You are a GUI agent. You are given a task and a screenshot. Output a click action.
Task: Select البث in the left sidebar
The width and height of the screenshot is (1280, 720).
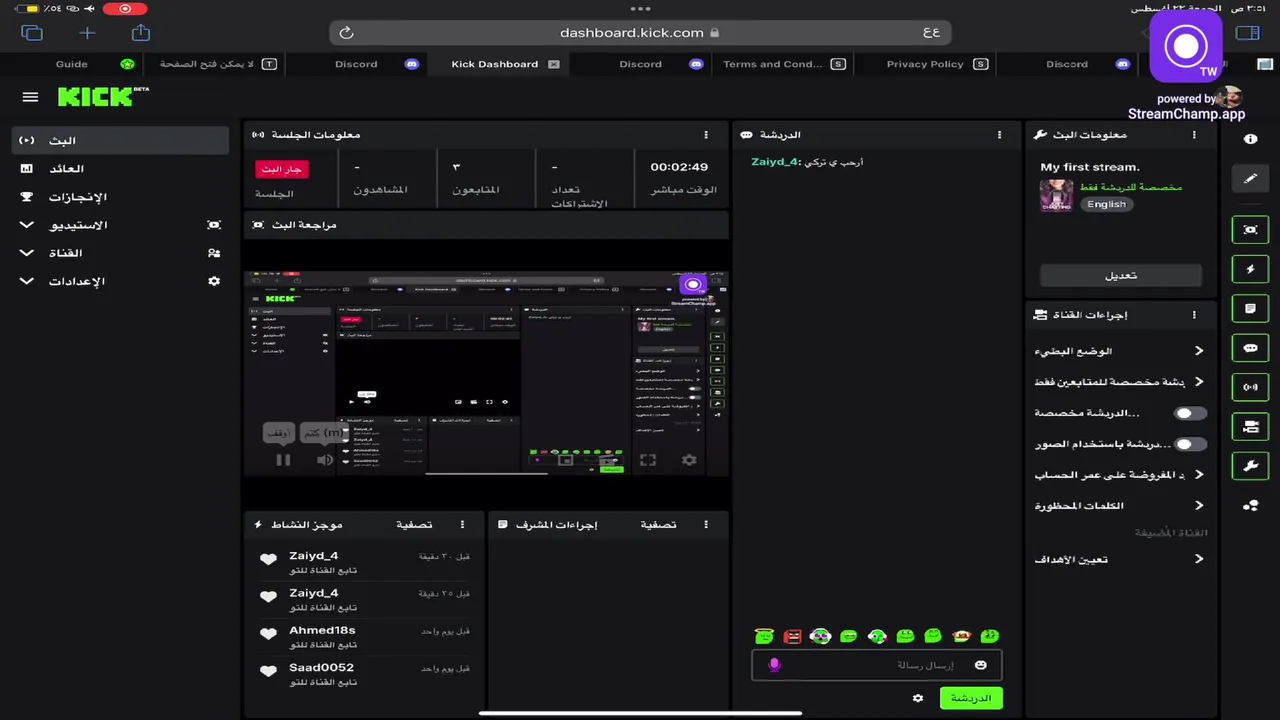(120, 141)
